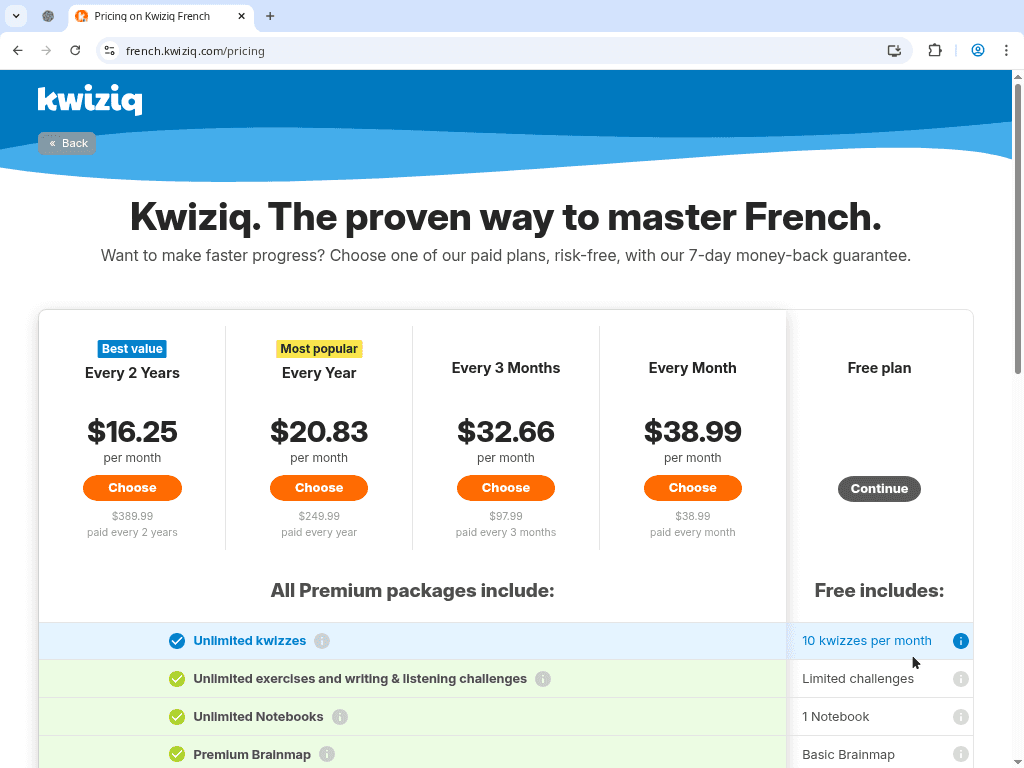
Task: Click the green checkmark beside Unlimited exercises
Action: [x=177, y=678]
